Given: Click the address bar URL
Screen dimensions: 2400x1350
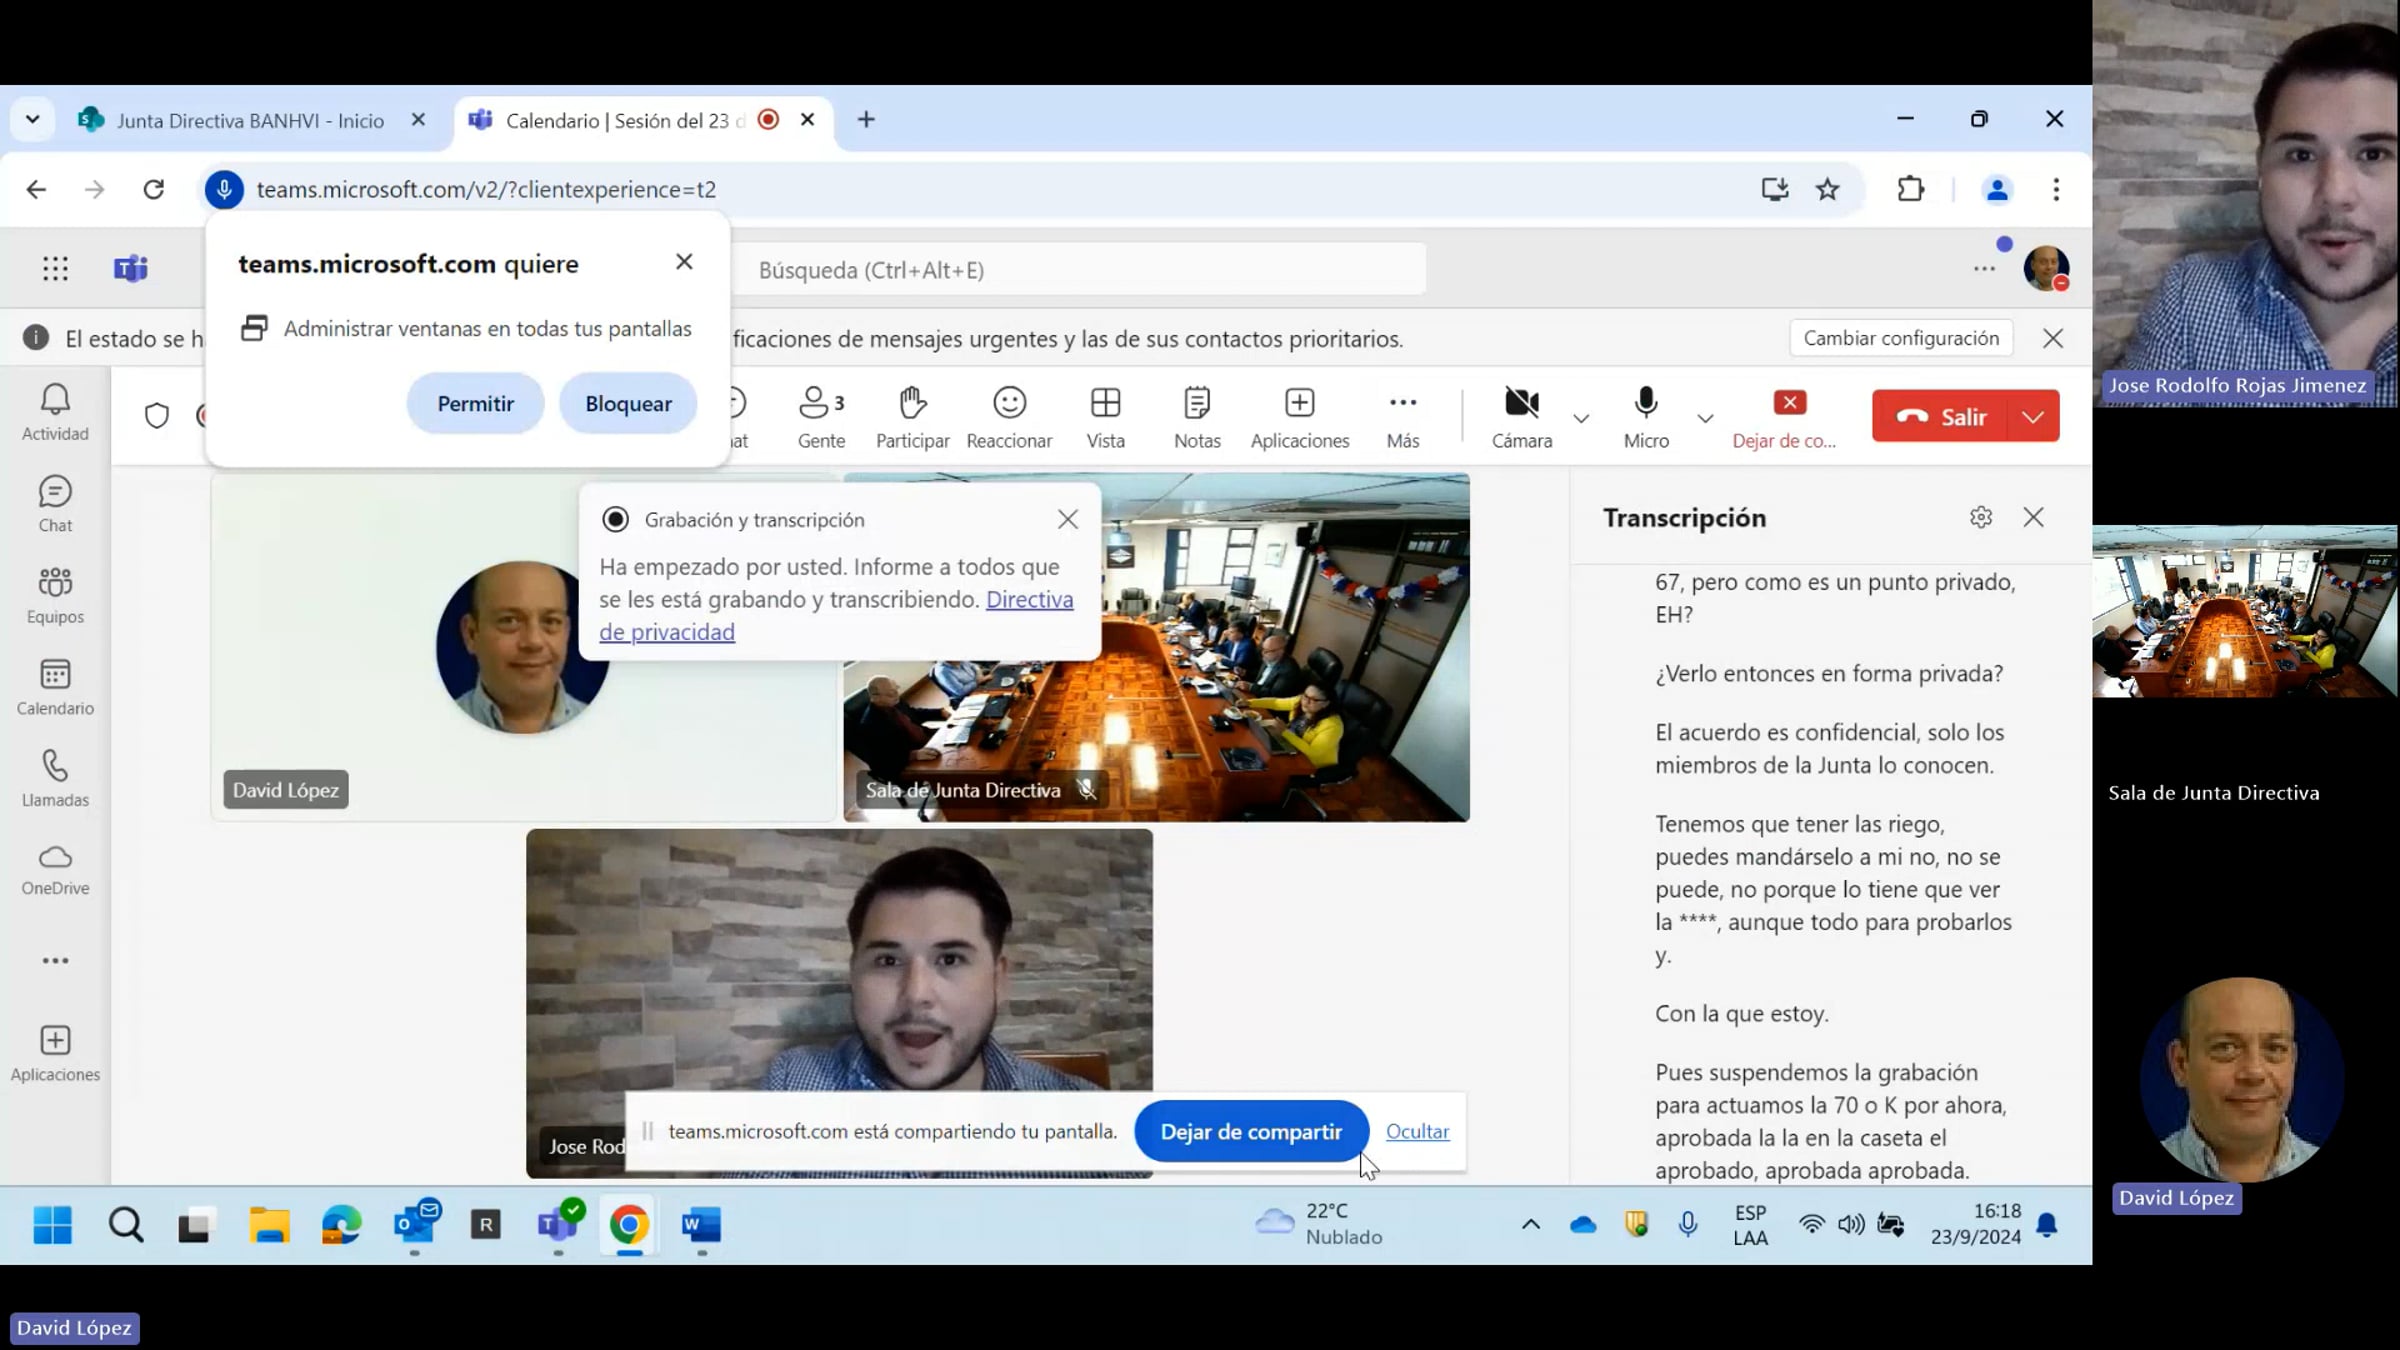Looking at the screenshot, I should point(486,189).
